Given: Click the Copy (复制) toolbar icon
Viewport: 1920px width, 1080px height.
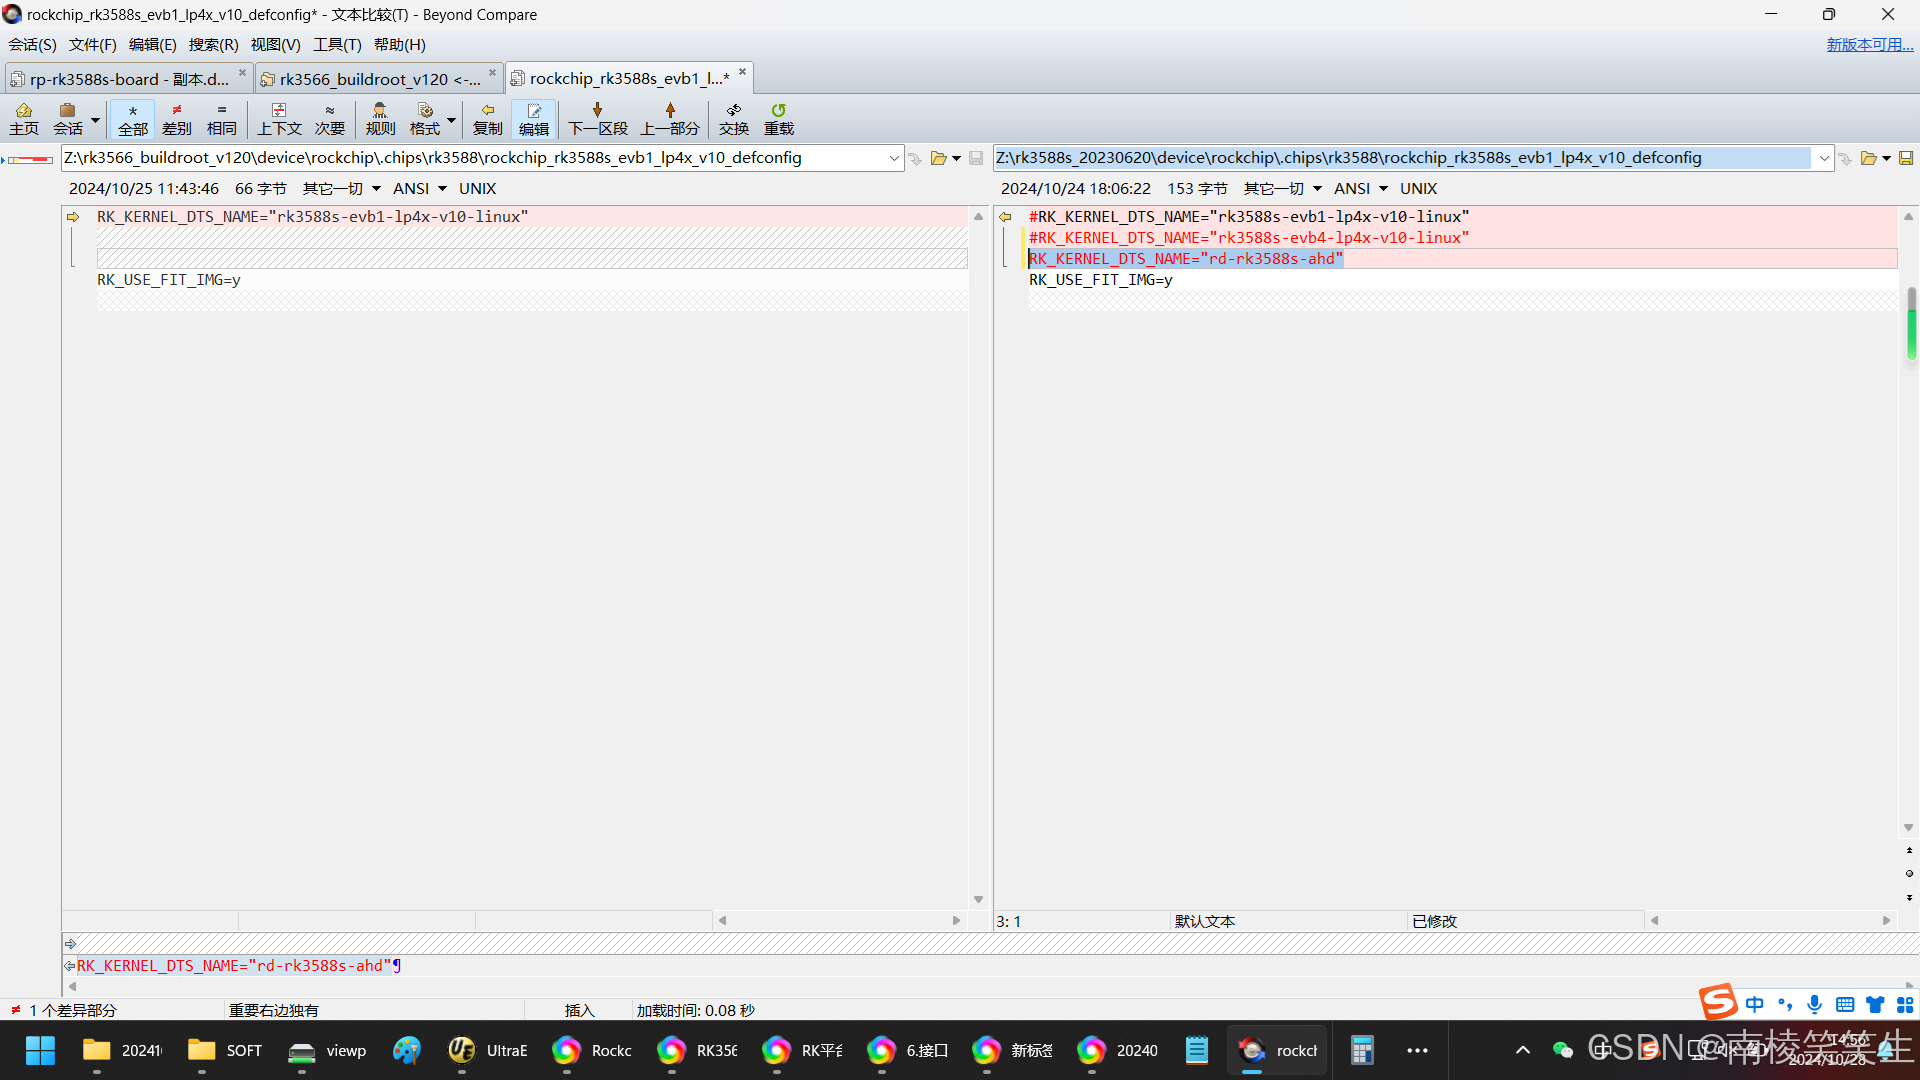Looking at the screenshot, I should pos(487,118).
